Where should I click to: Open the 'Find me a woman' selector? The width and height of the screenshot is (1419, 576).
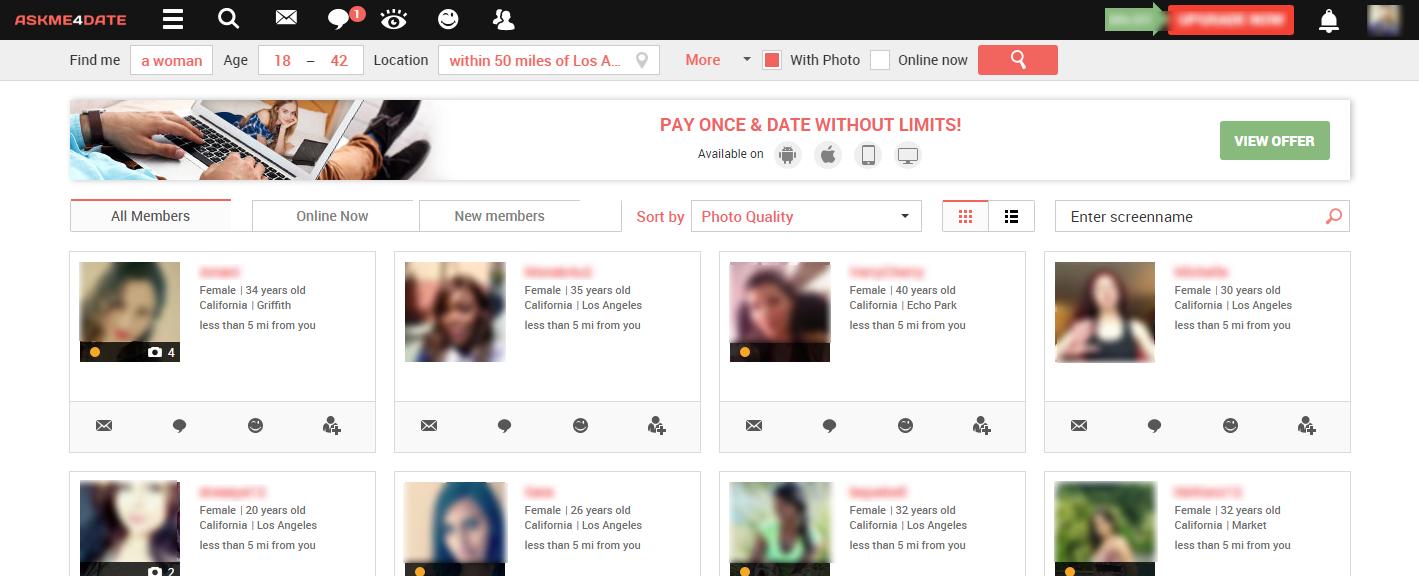coord(171,60)
